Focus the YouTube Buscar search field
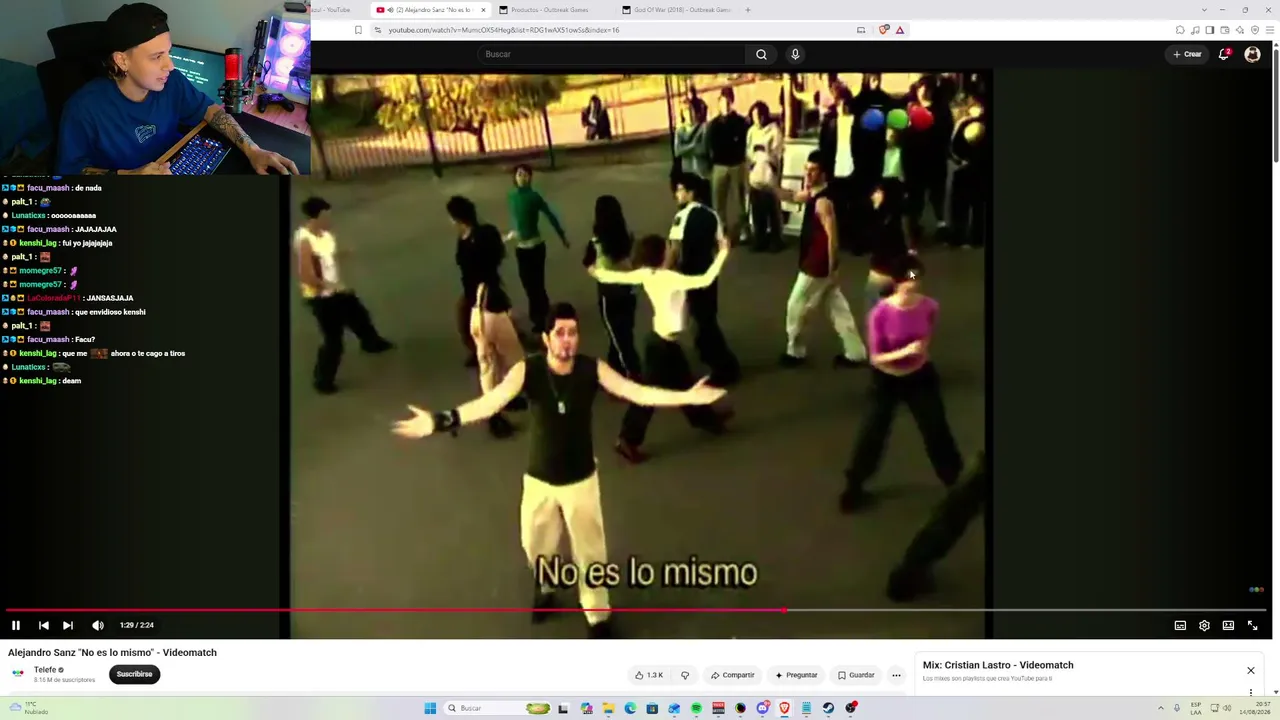 coord(612,54)
